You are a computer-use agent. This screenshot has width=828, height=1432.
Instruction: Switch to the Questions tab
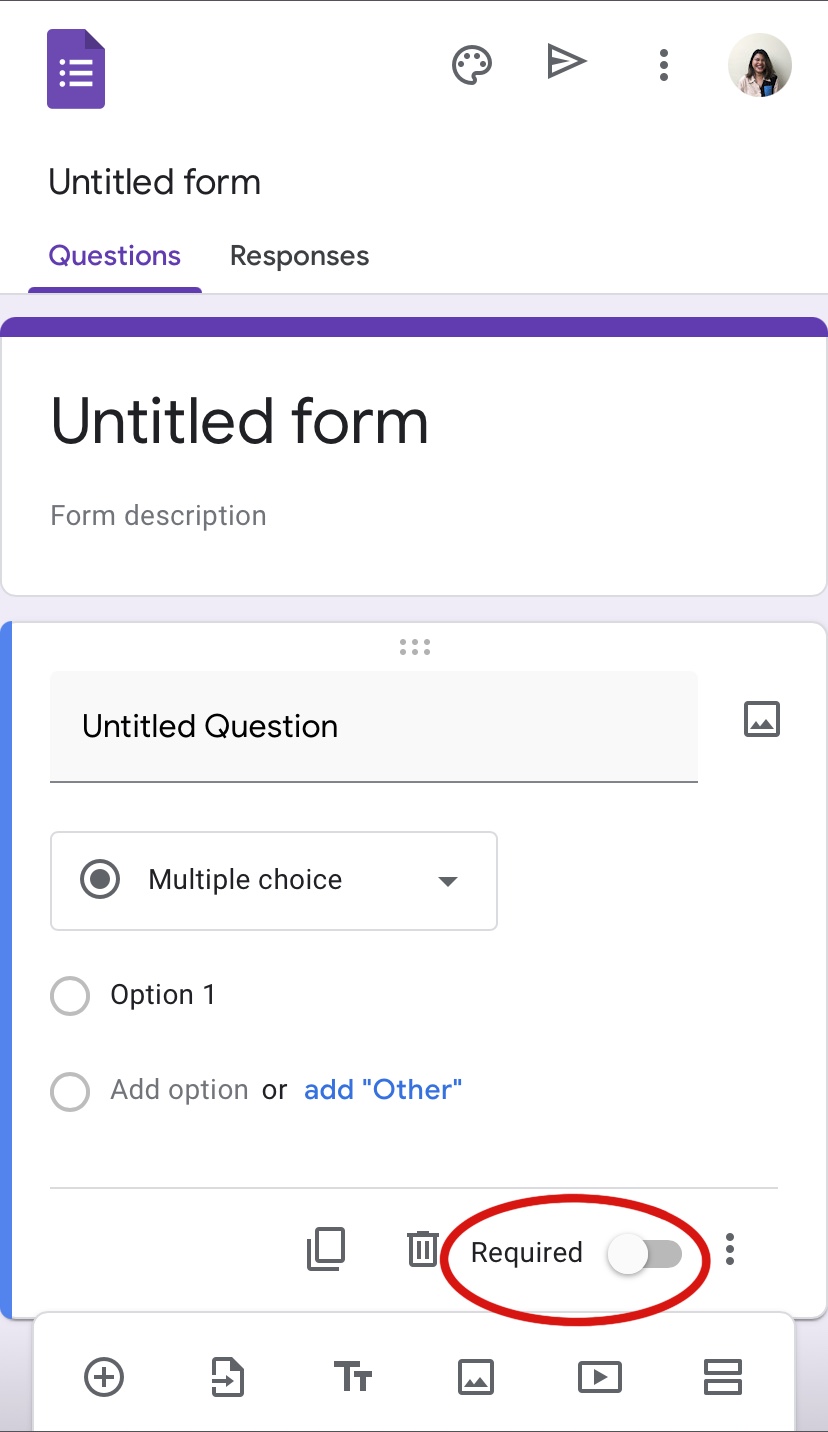[115, 256]
